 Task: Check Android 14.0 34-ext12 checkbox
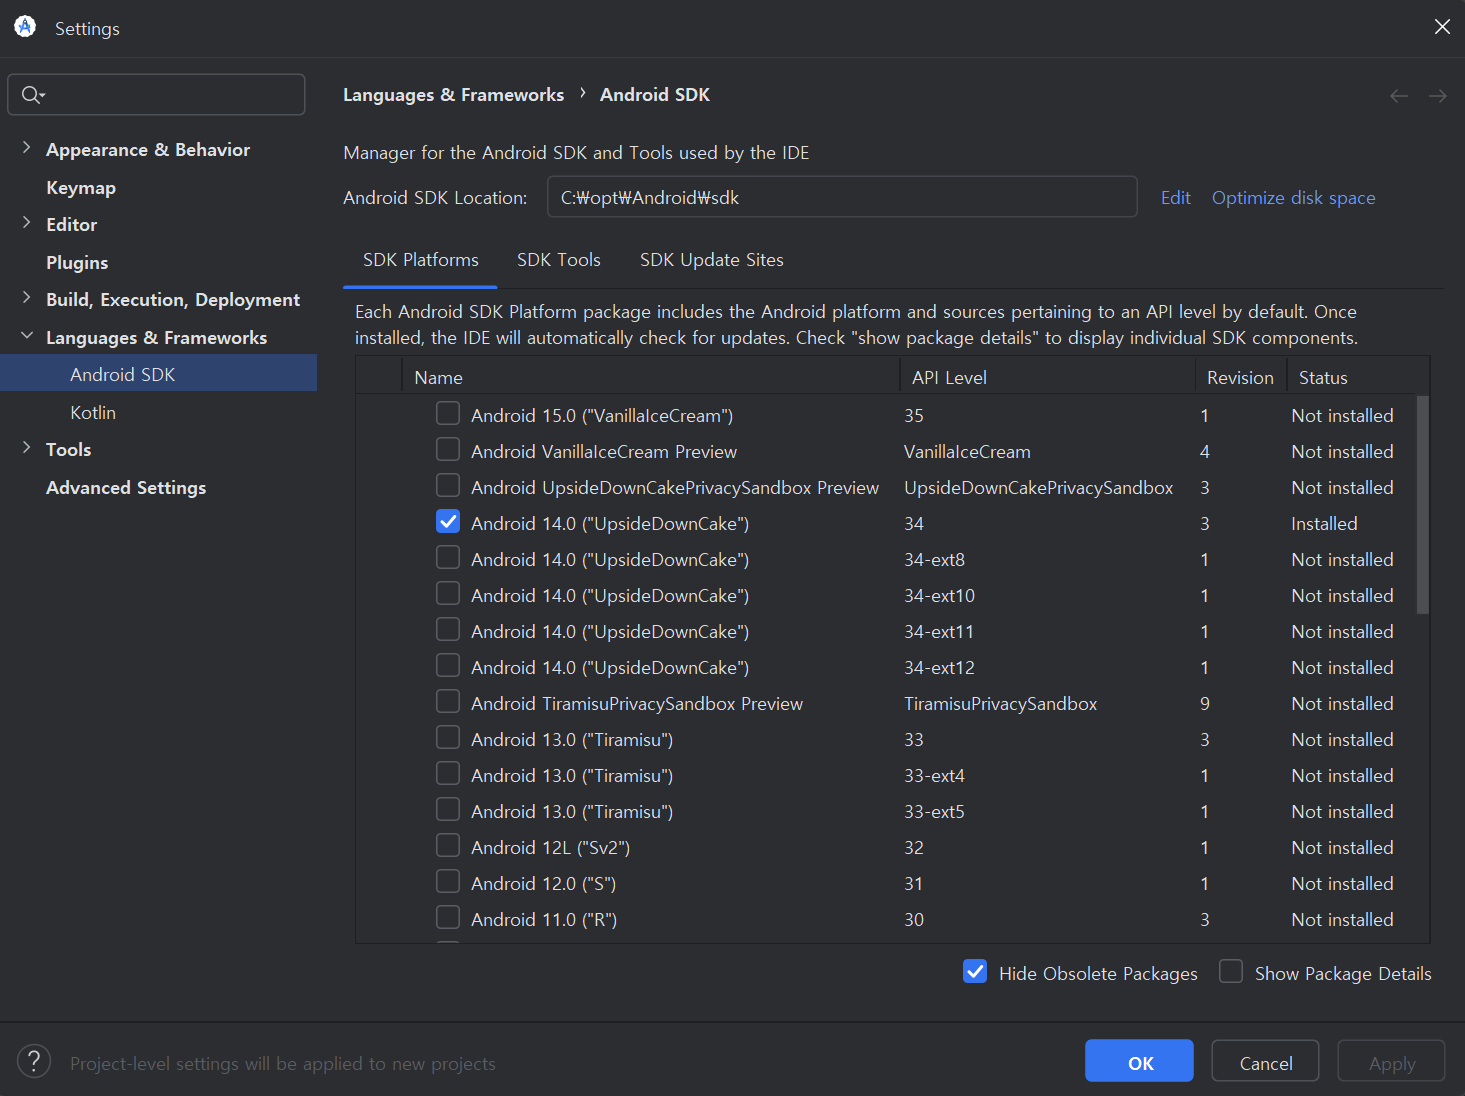click(448, 665)
